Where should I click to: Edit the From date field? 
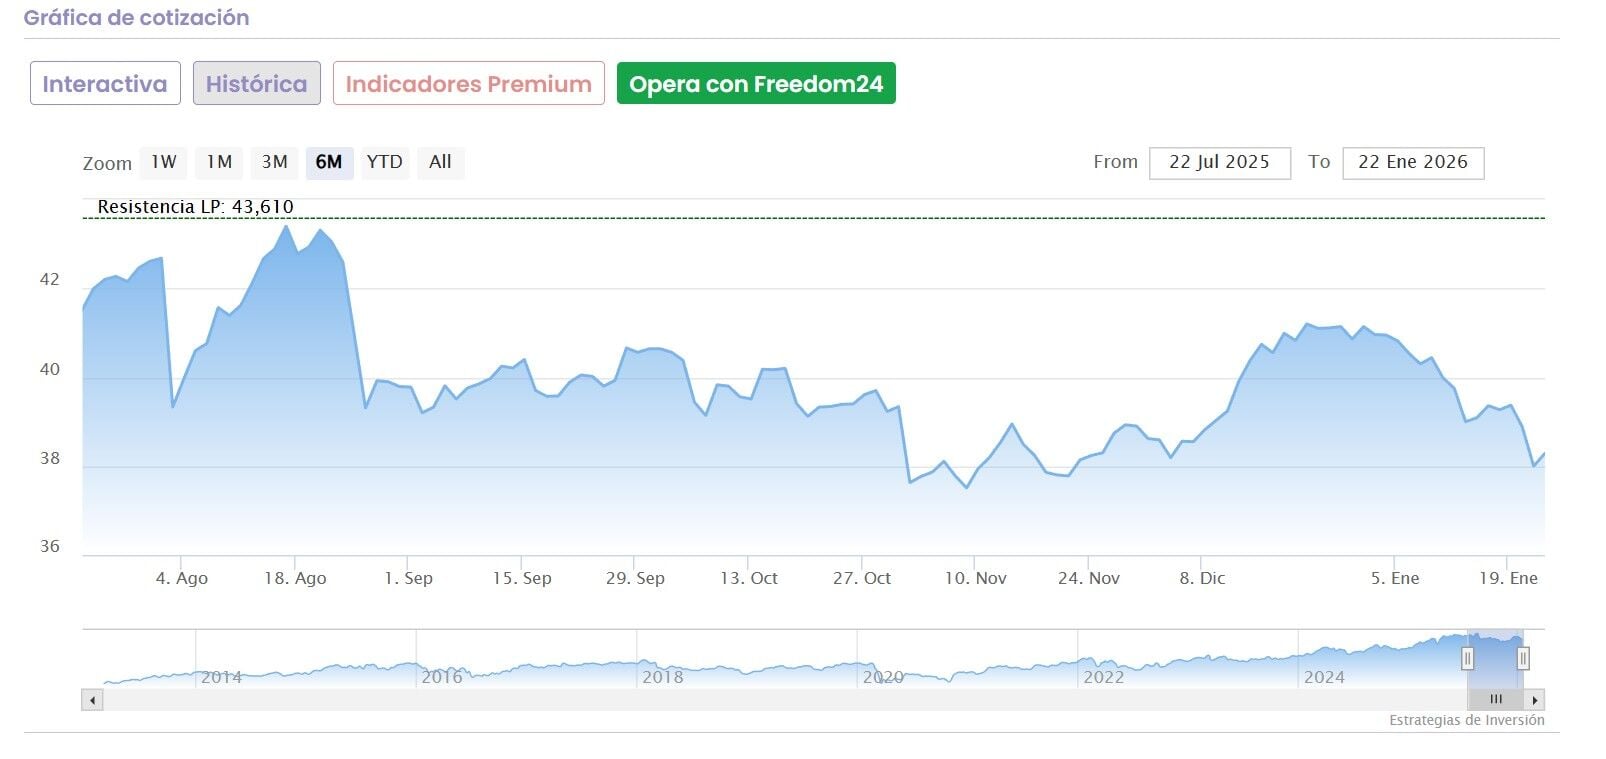tap(1219, 162)
